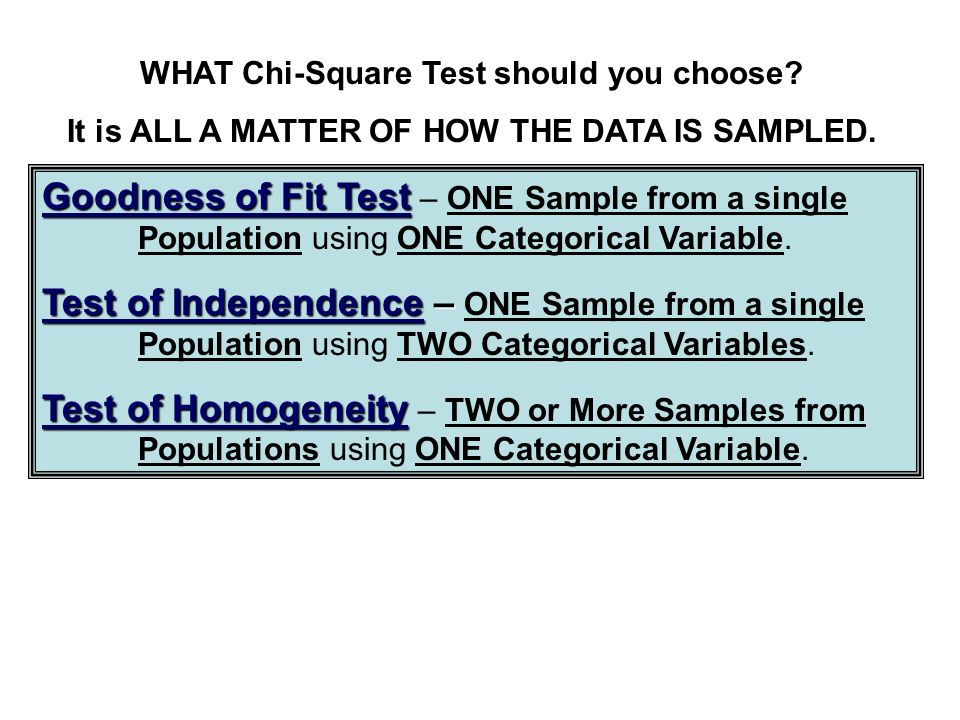Click 'ONE Categorical Variable' under Goodness of Fit
Screen dimensions: 960x720
[x=590, y=239]
